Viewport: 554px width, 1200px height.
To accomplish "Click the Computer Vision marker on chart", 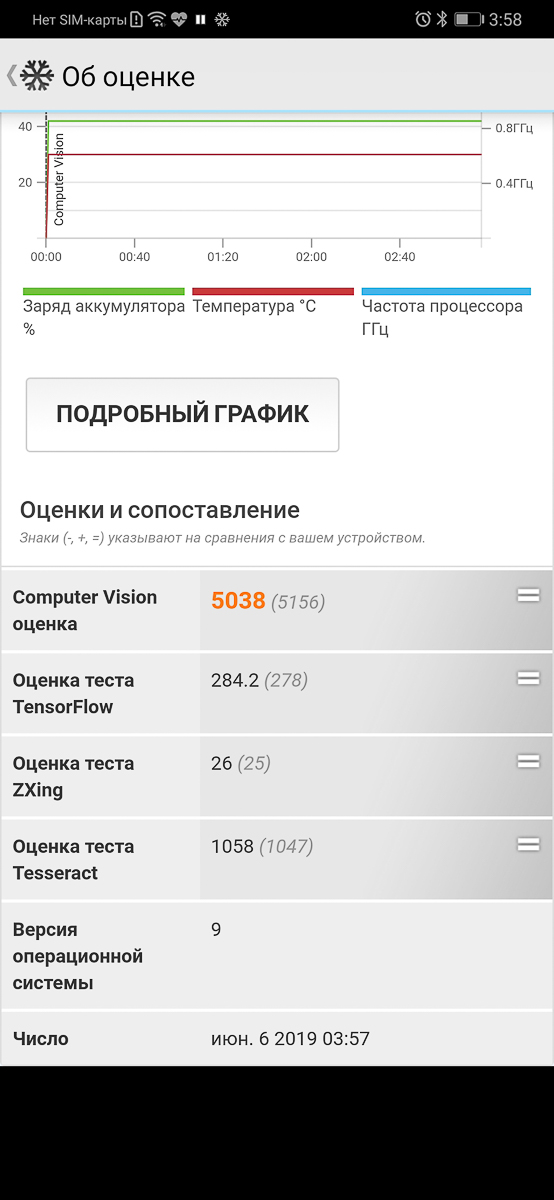I will (59, 179).
